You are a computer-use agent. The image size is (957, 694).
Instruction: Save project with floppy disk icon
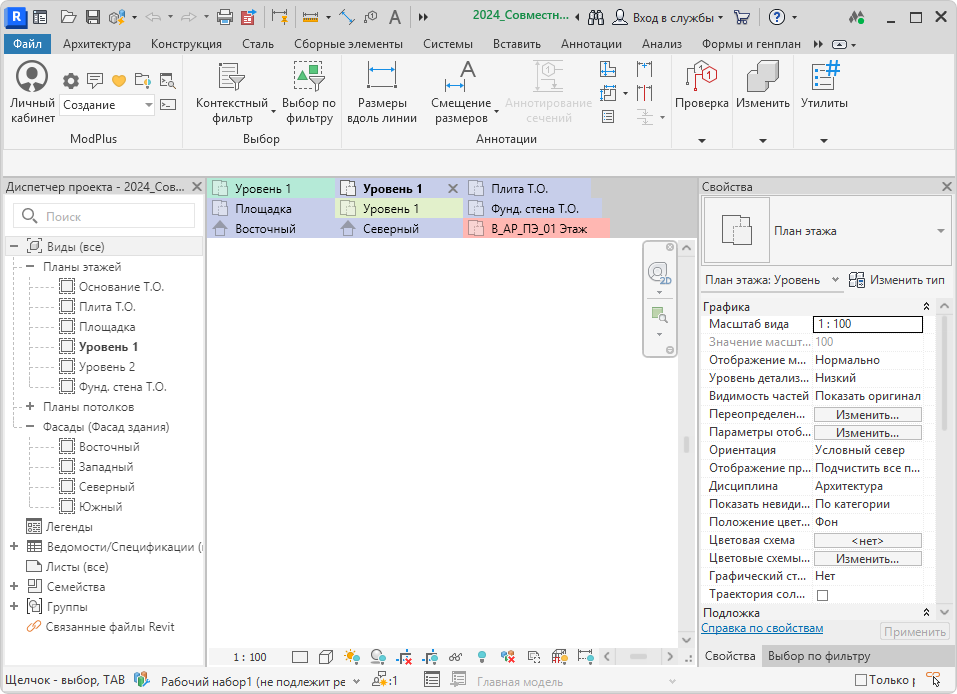pos(93,17)
